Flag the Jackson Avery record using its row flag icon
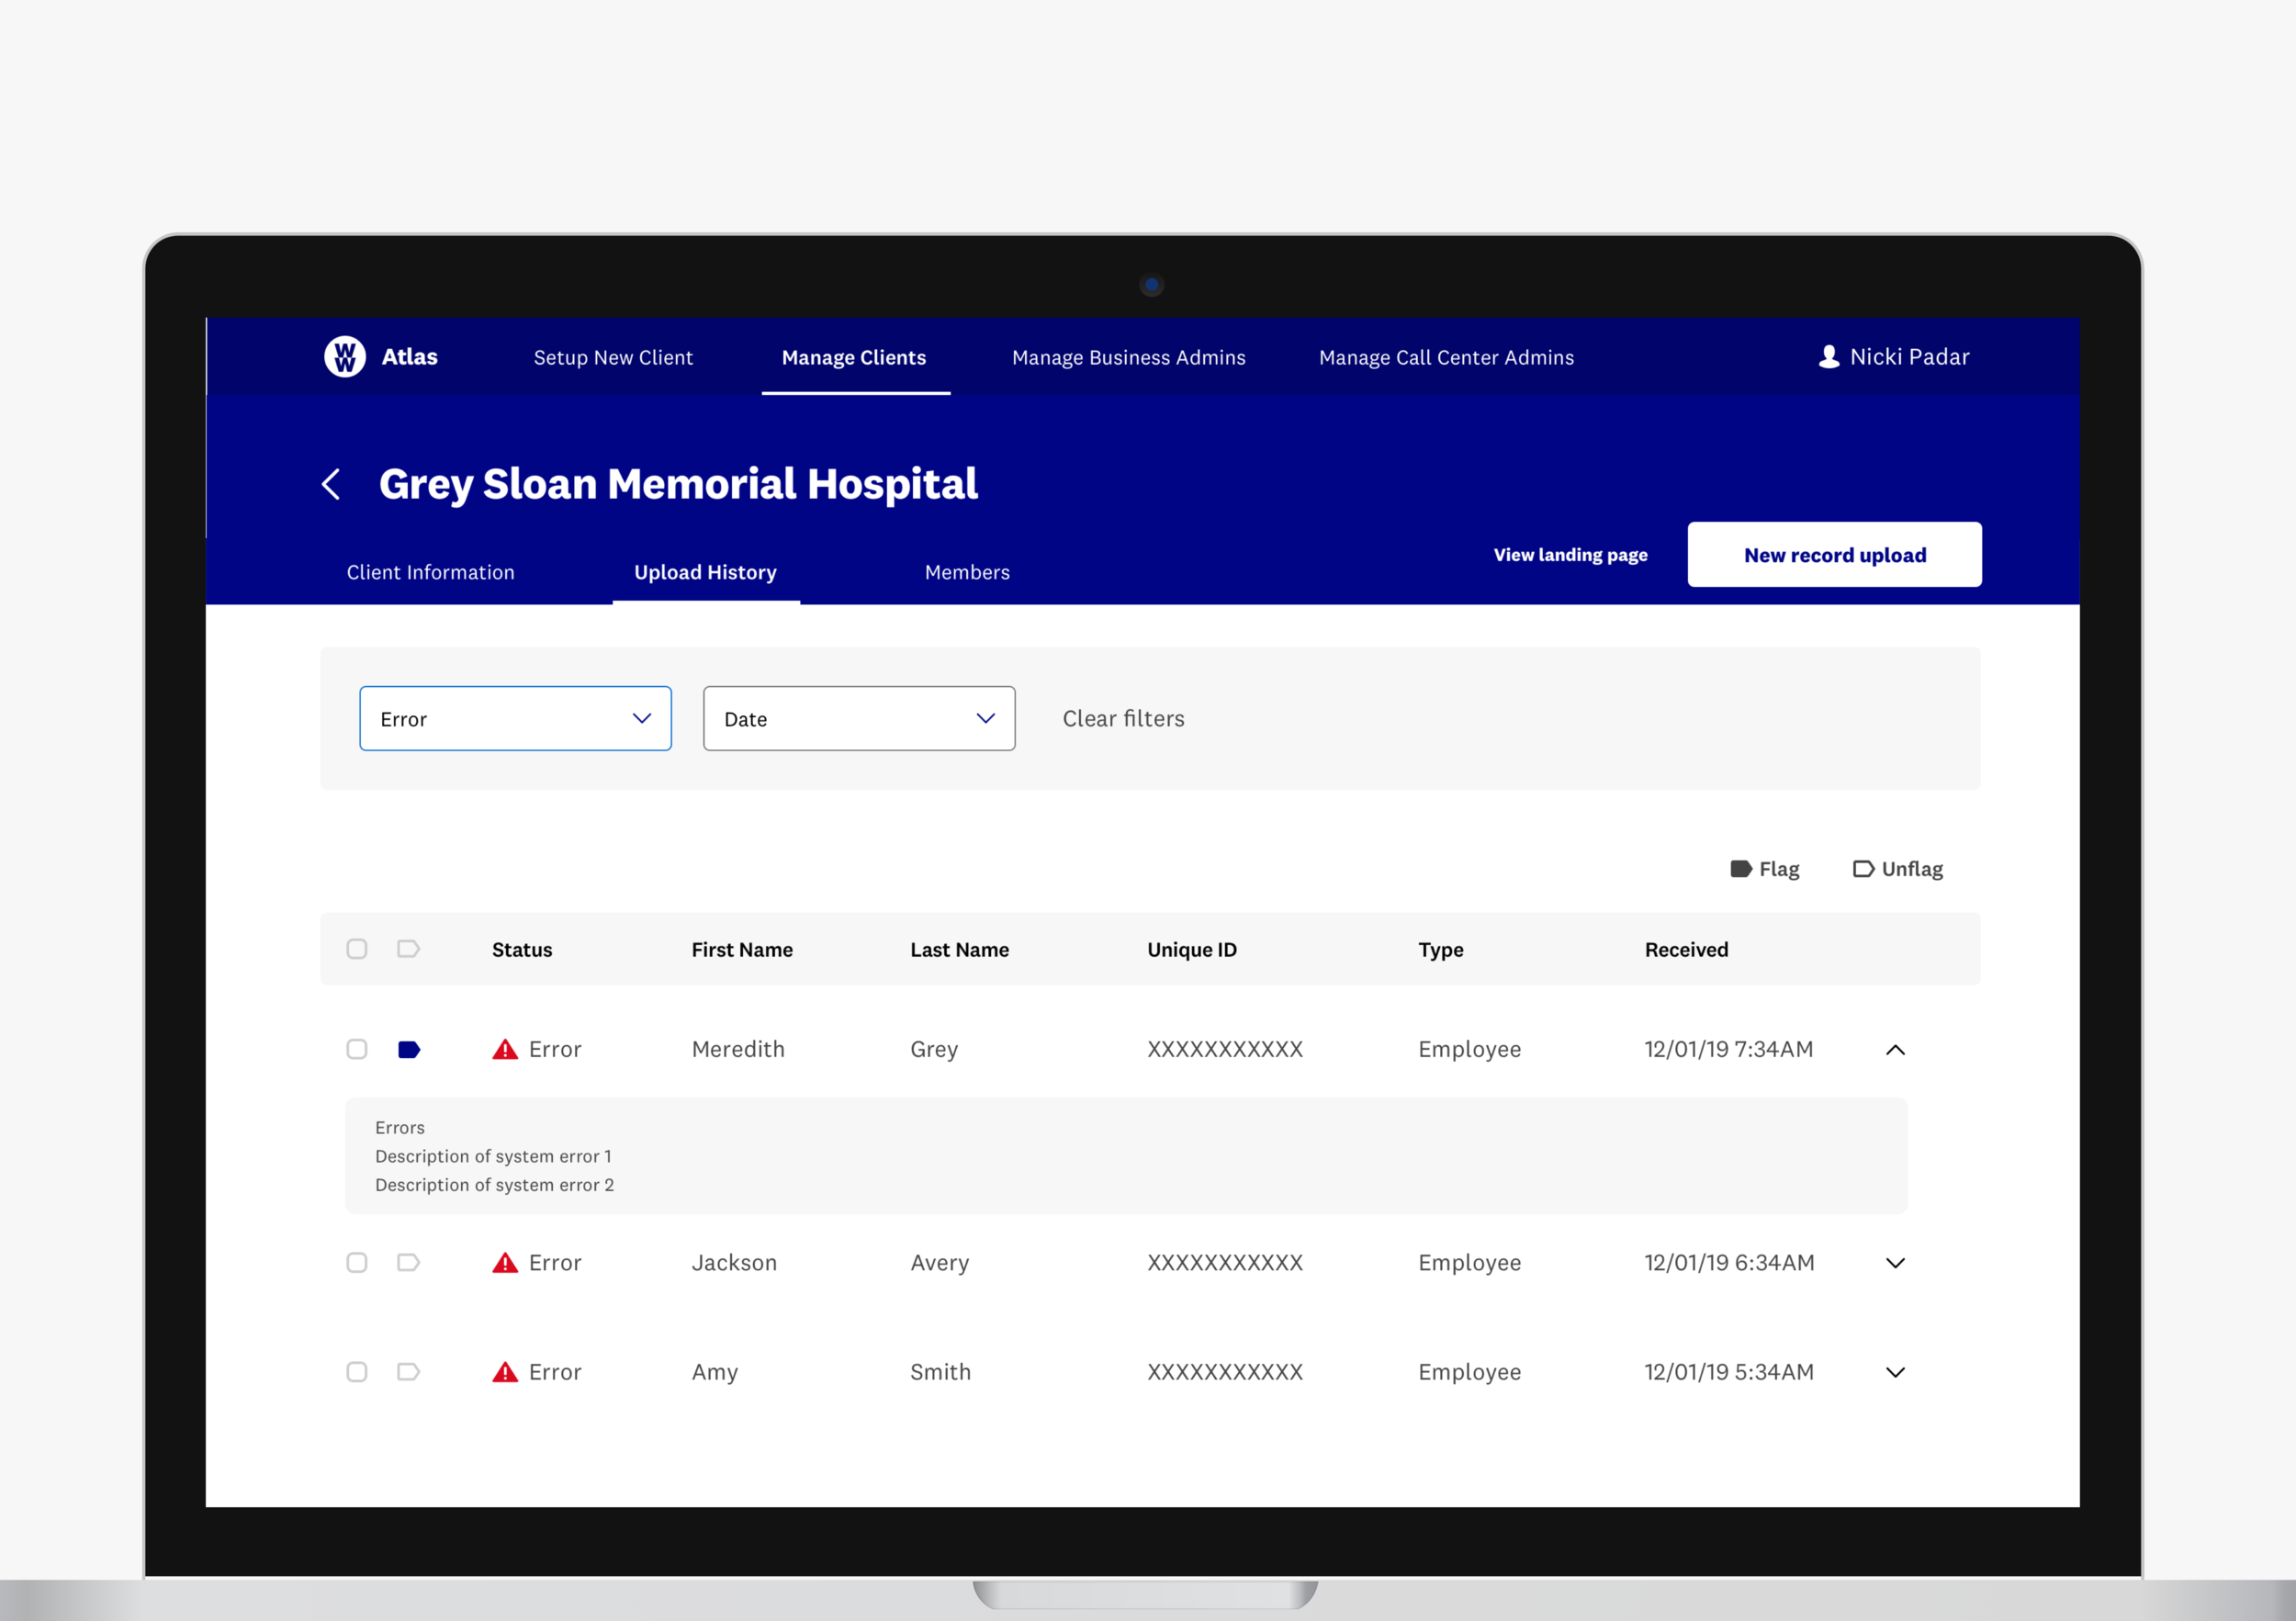Image resolution: width=2296 pixels, height=1621 pixels. [x=408, y=1262]
